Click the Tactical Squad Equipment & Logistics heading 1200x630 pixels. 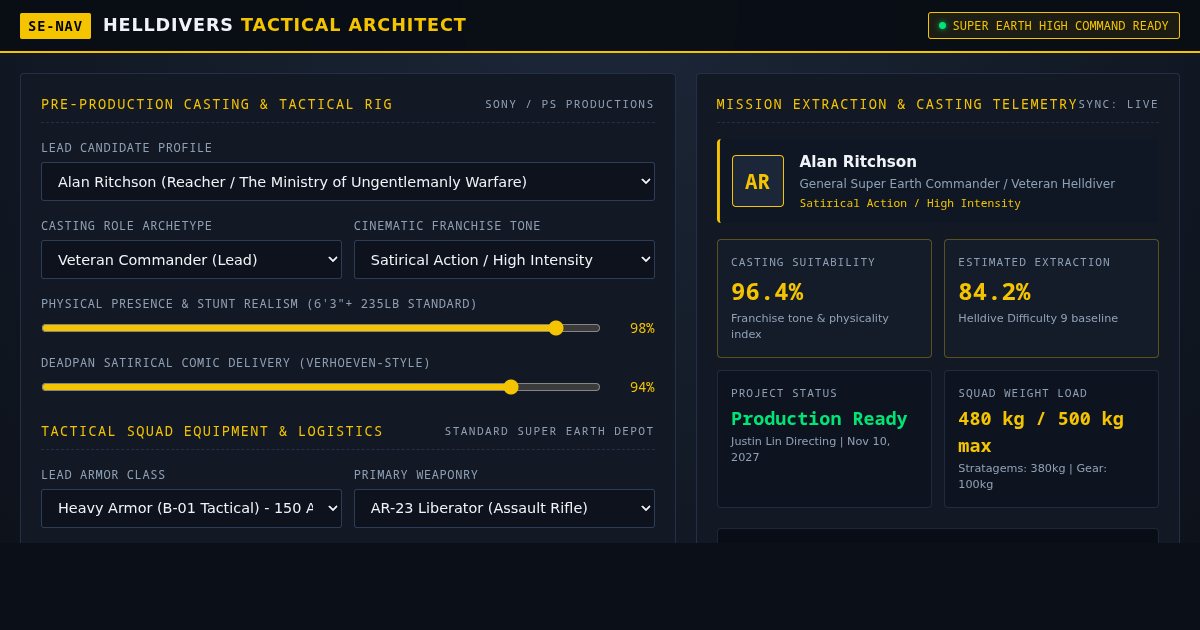(212, 431)
